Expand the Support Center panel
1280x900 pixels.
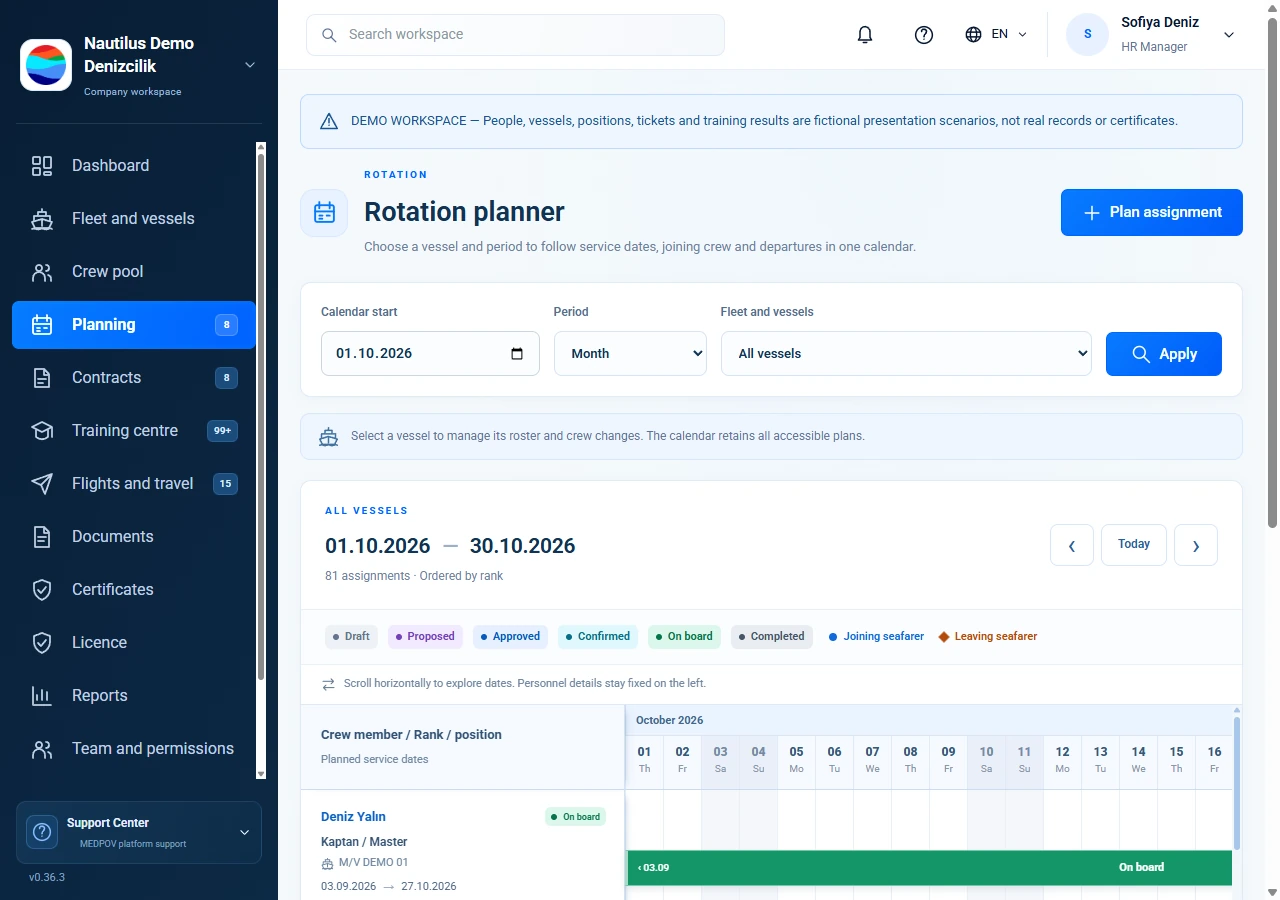pos(139,832)
